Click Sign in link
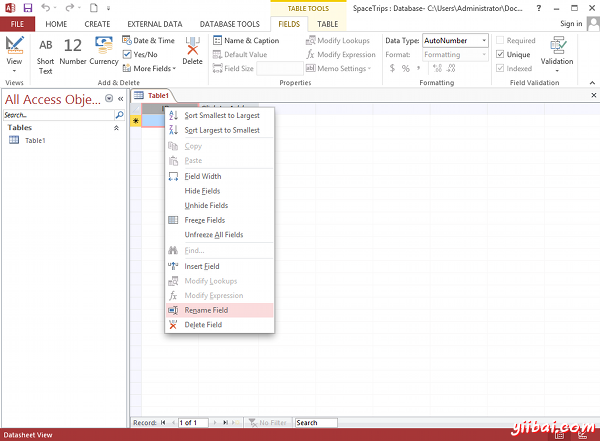This screenshot has height=441, width=600. coord(570,23)
